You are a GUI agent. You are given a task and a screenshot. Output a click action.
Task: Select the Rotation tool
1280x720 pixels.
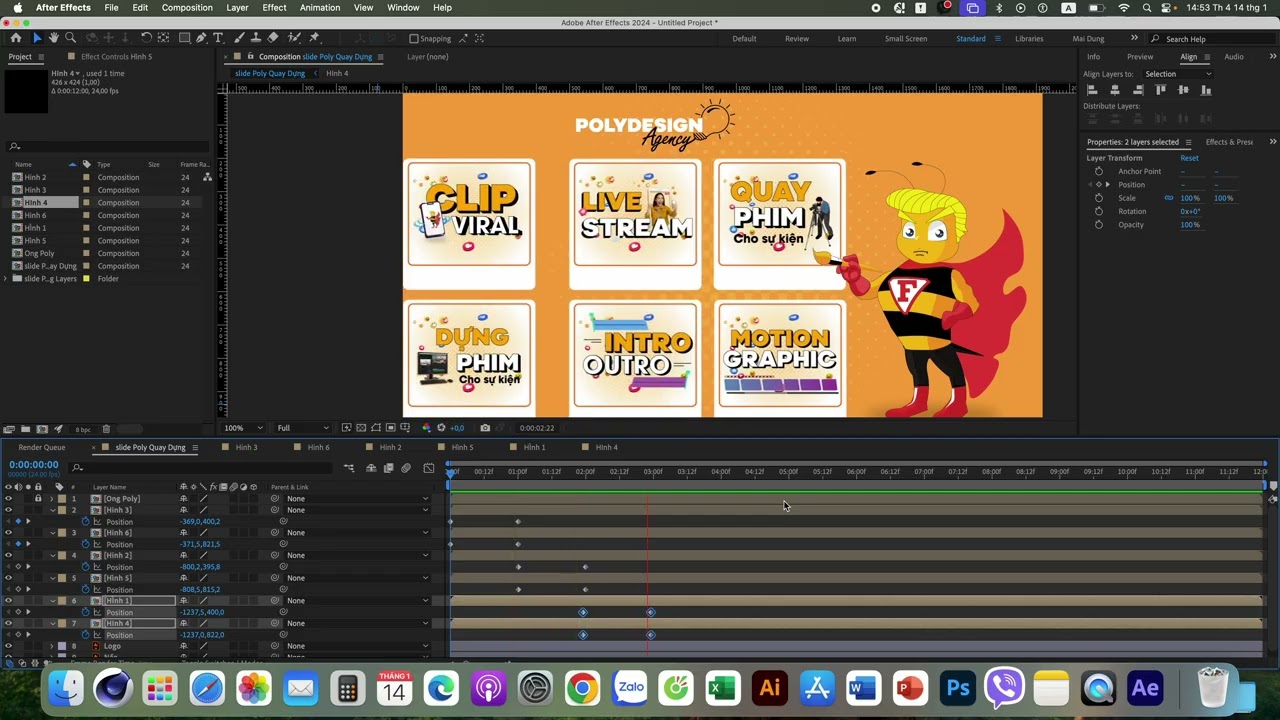[147, 38]
